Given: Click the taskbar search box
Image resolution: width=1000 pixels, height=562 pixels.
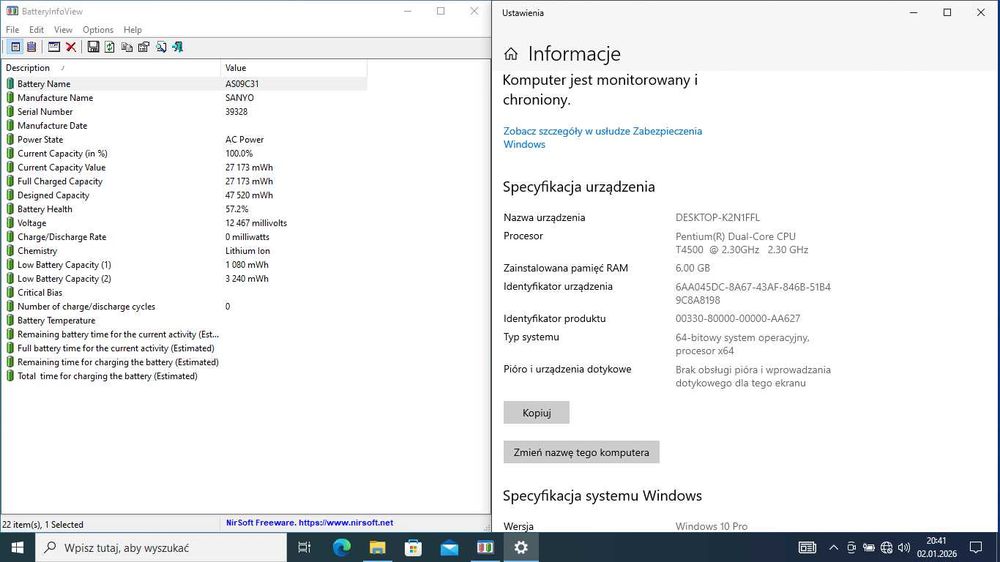Looking at the screenshot, I should (x=161, y=547).
